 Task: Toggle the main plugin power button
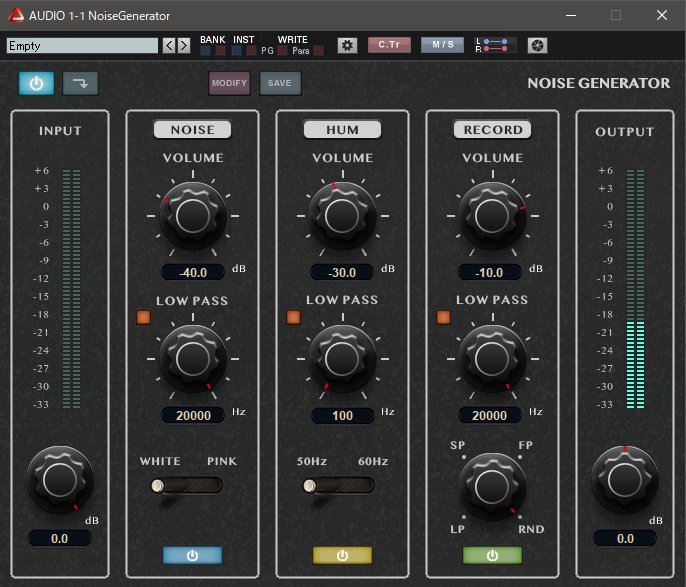36,83
